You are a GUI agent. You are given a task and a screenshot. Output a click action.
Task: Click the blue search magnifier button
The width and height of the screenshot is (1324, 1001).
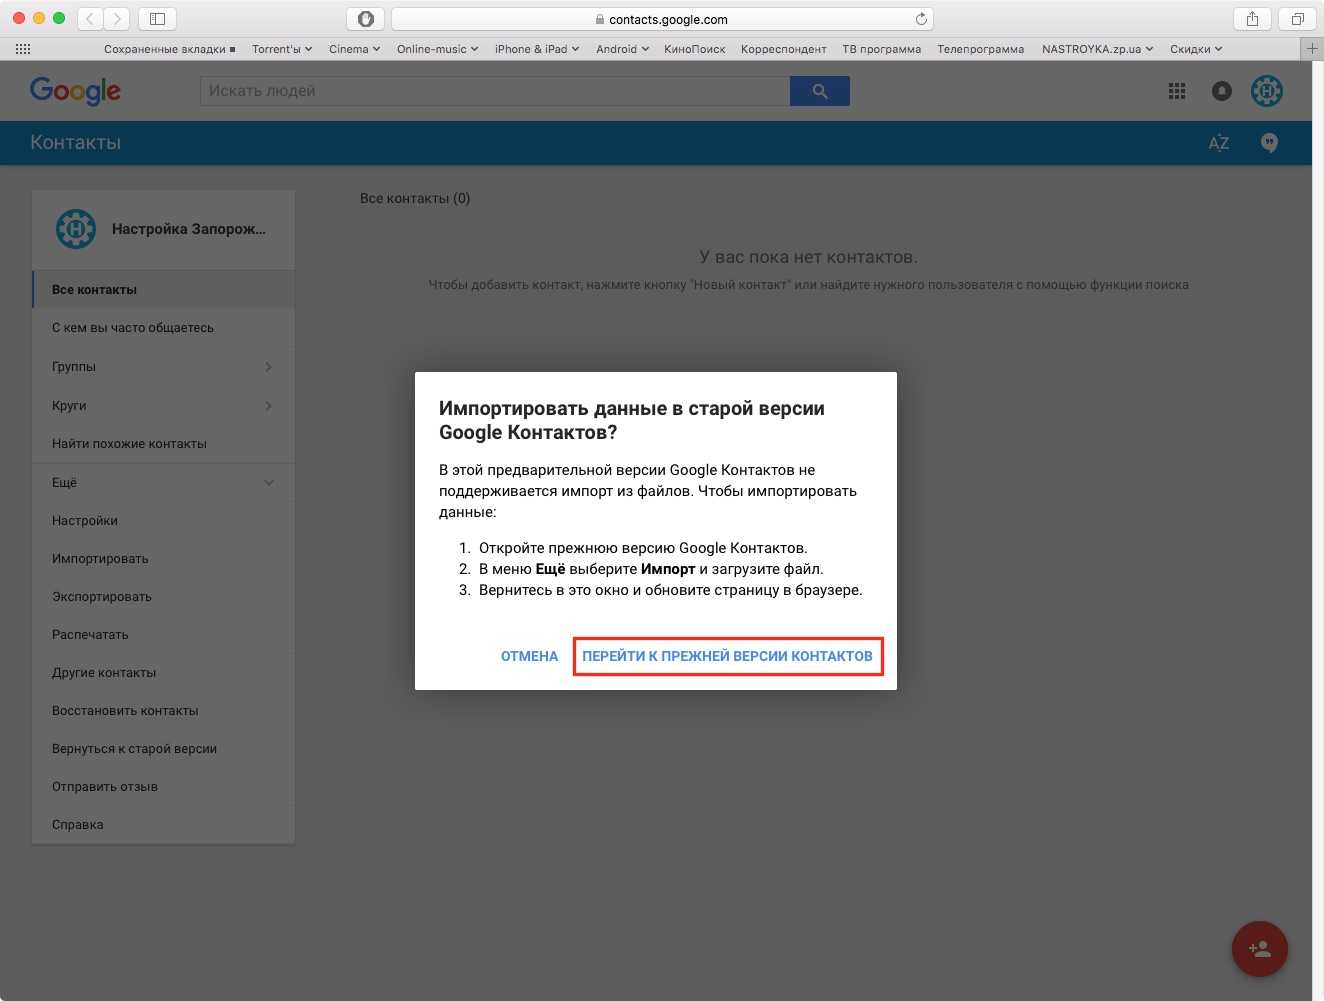pyautogui.click(x=819, y=91)
